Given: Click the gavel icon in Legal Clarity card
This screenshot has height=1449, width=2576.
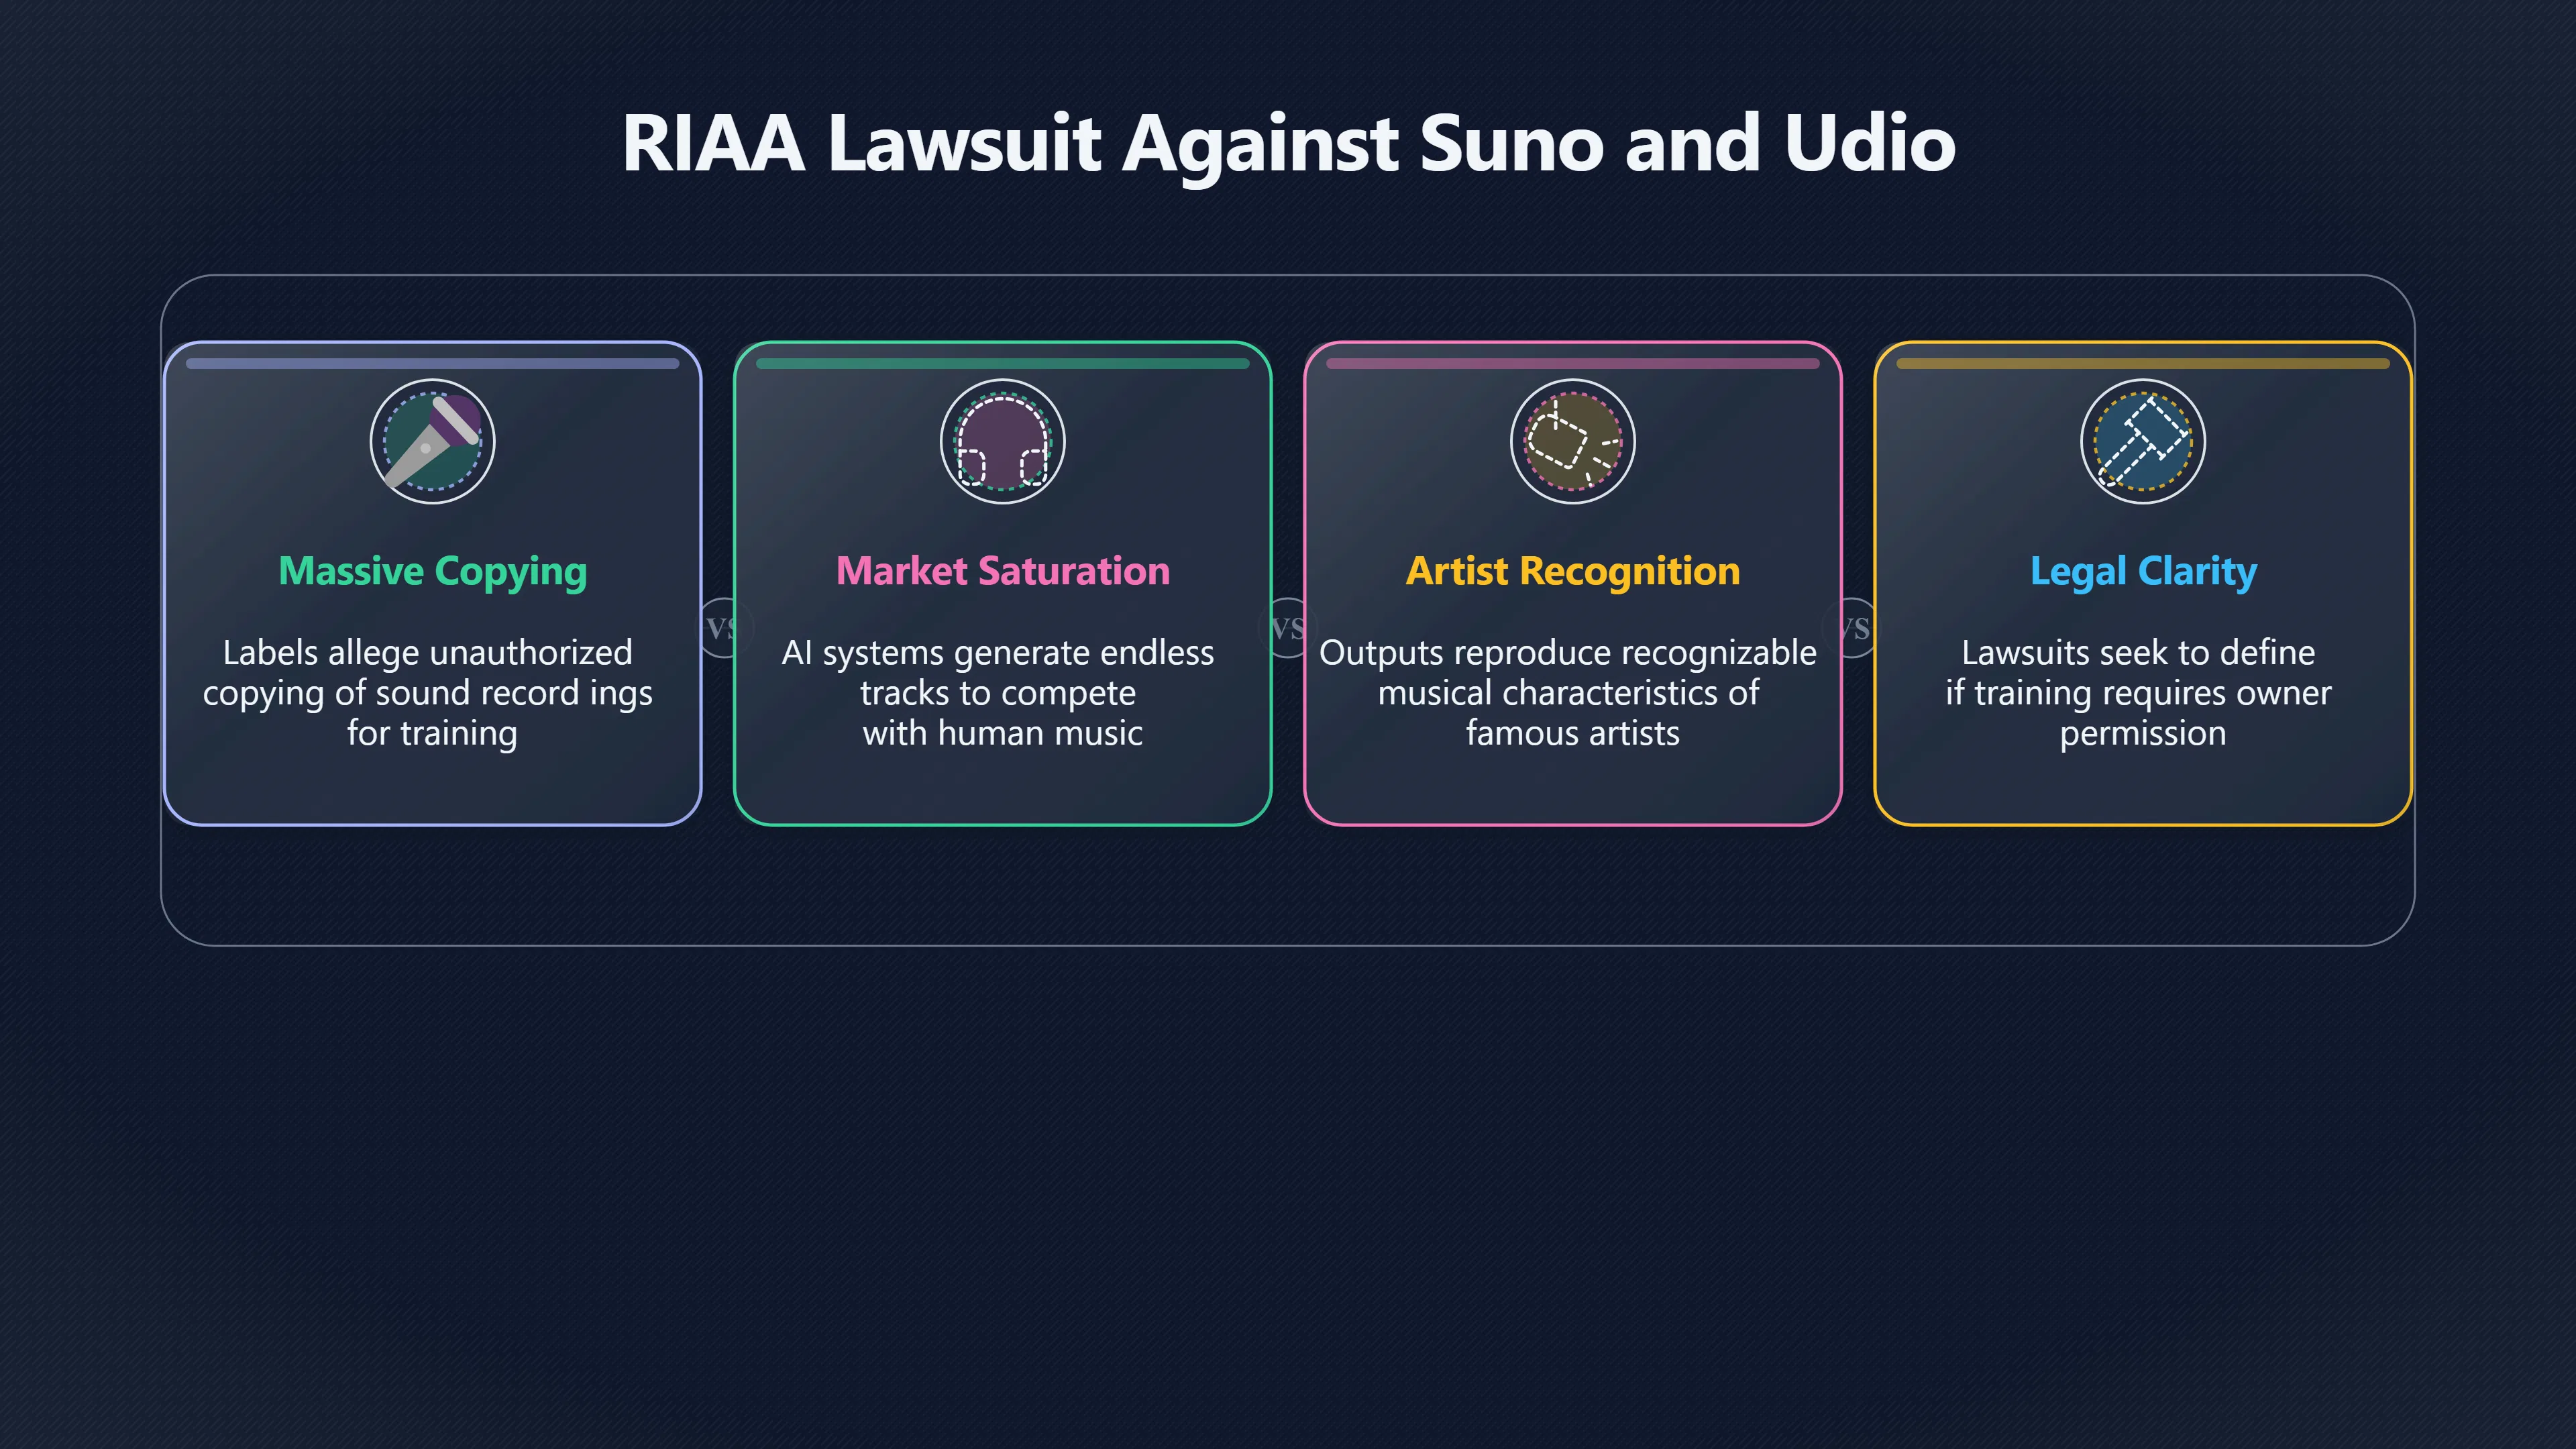Looking at the screenshot, I should [2142, 441].
